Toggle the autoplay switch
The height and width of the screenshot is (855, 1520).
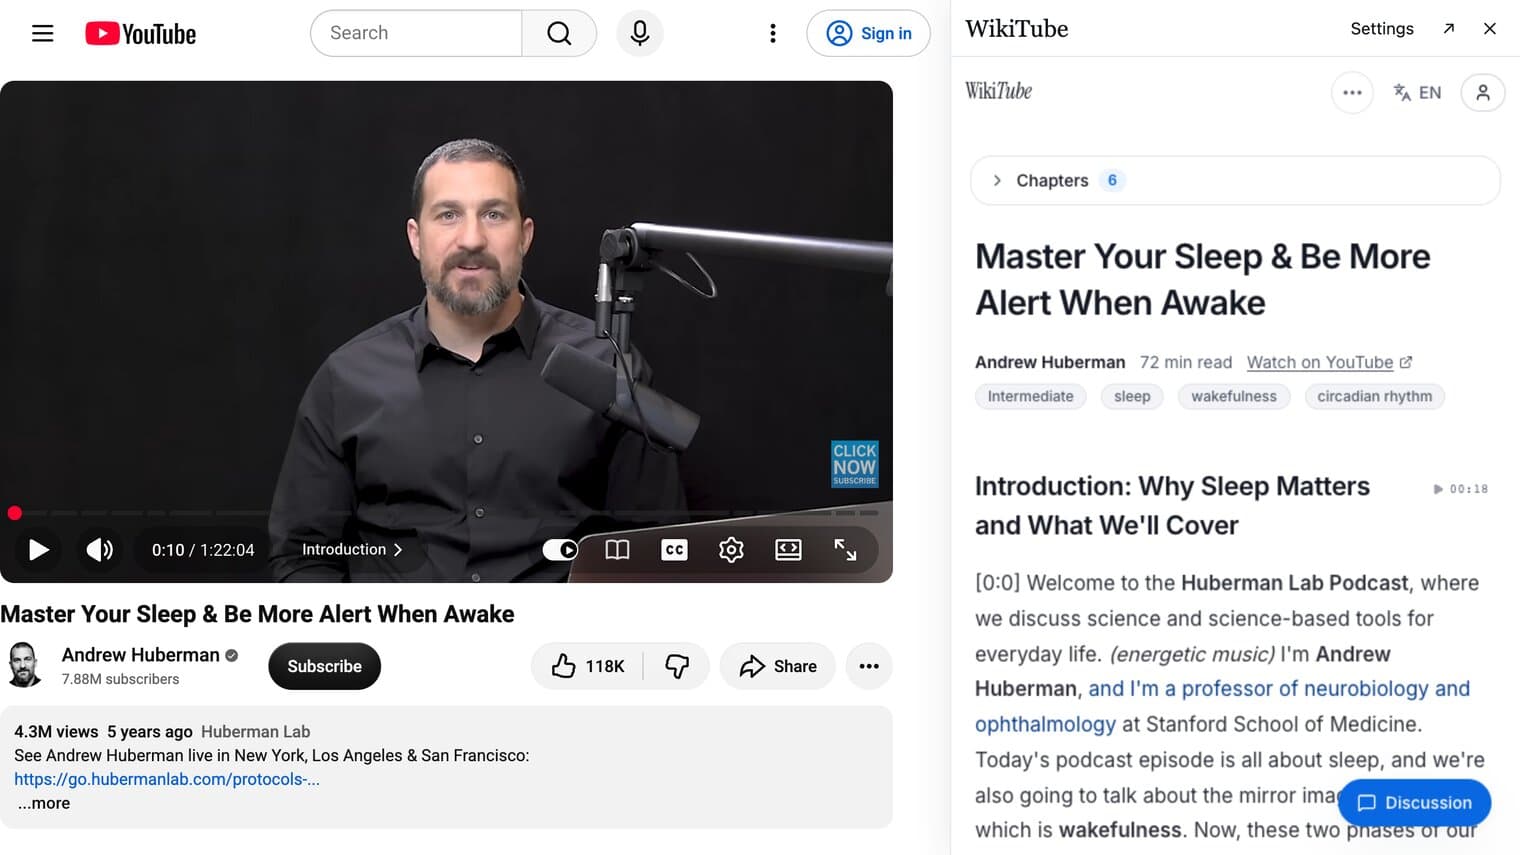(560, 549)
